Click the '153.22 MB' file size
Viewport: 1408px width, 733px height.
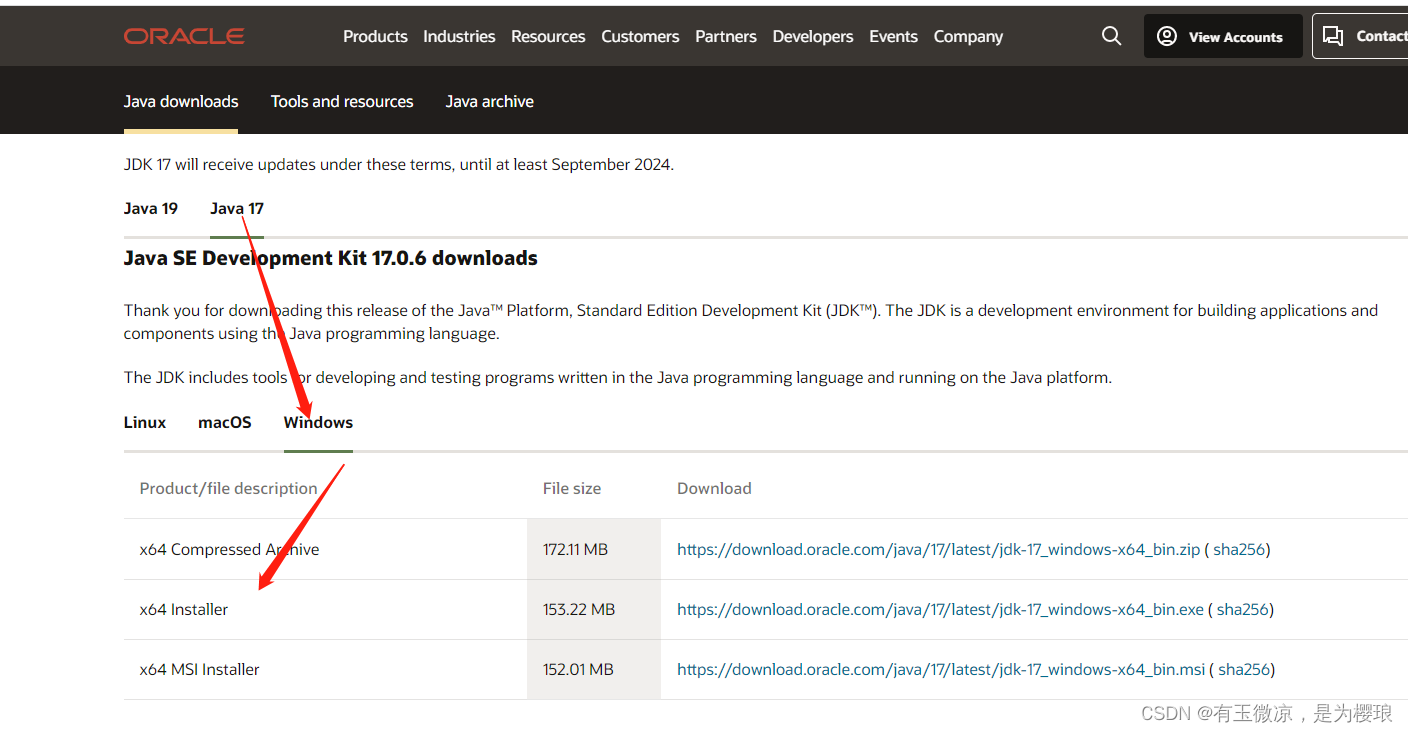(x=579, y=609)
